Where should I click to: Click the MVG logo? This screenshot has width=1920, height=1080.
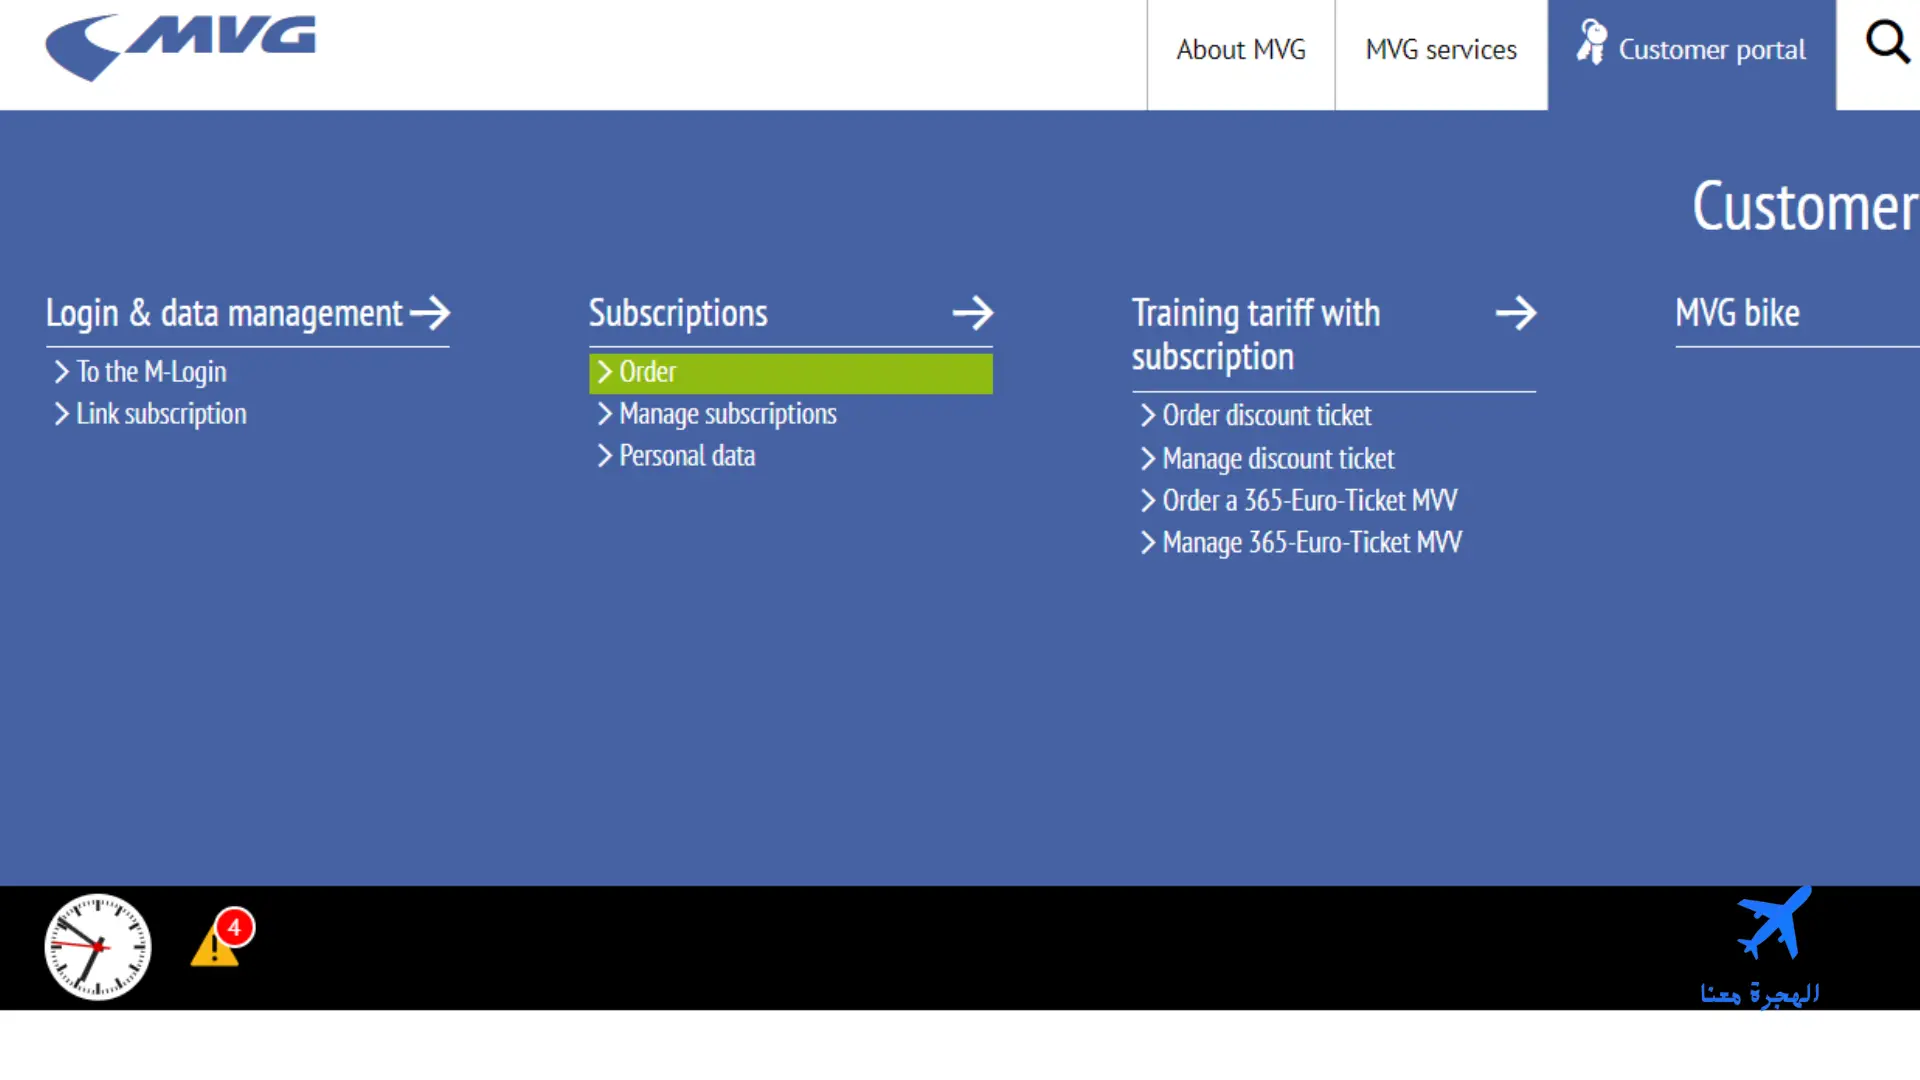click(181, 46)
